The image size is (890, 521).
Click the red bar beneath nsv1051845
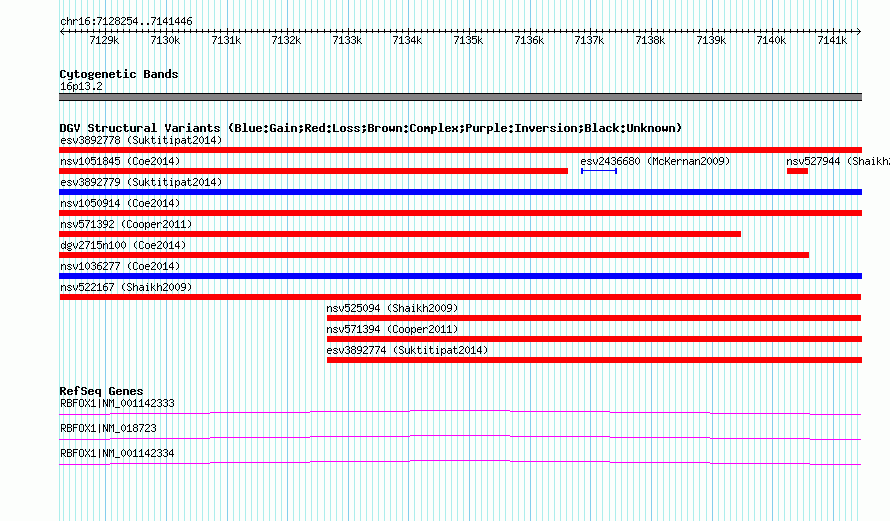tap(313, 171)
